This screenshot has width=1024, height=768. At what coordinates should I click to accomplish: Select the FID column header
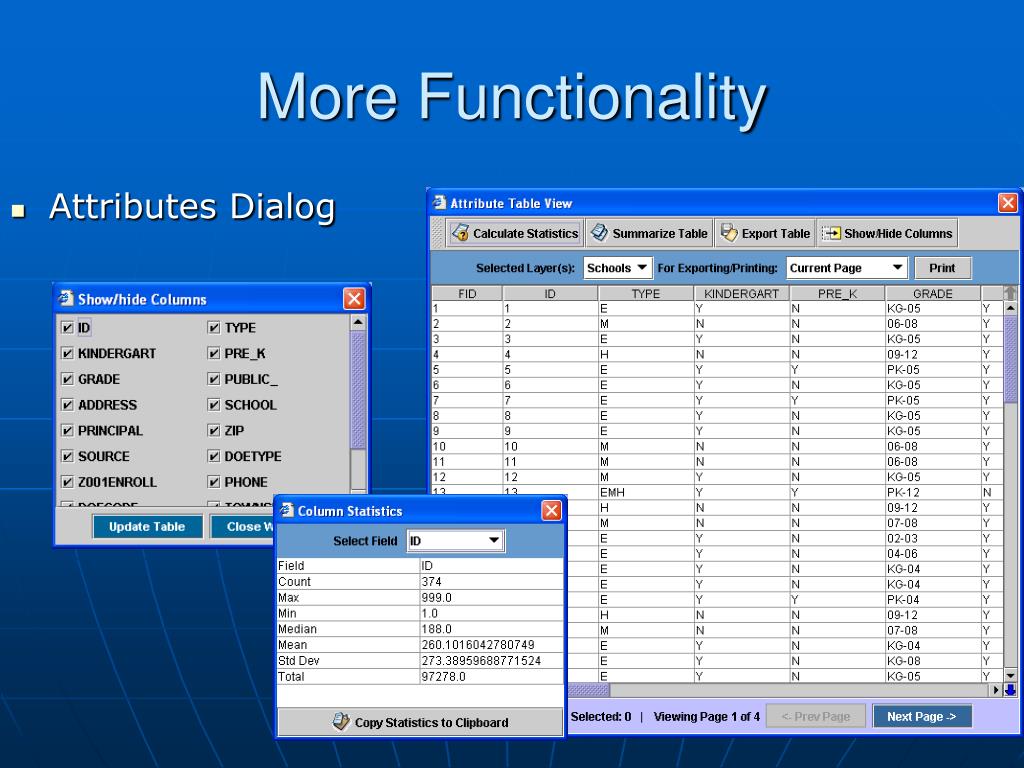point(467,293)
